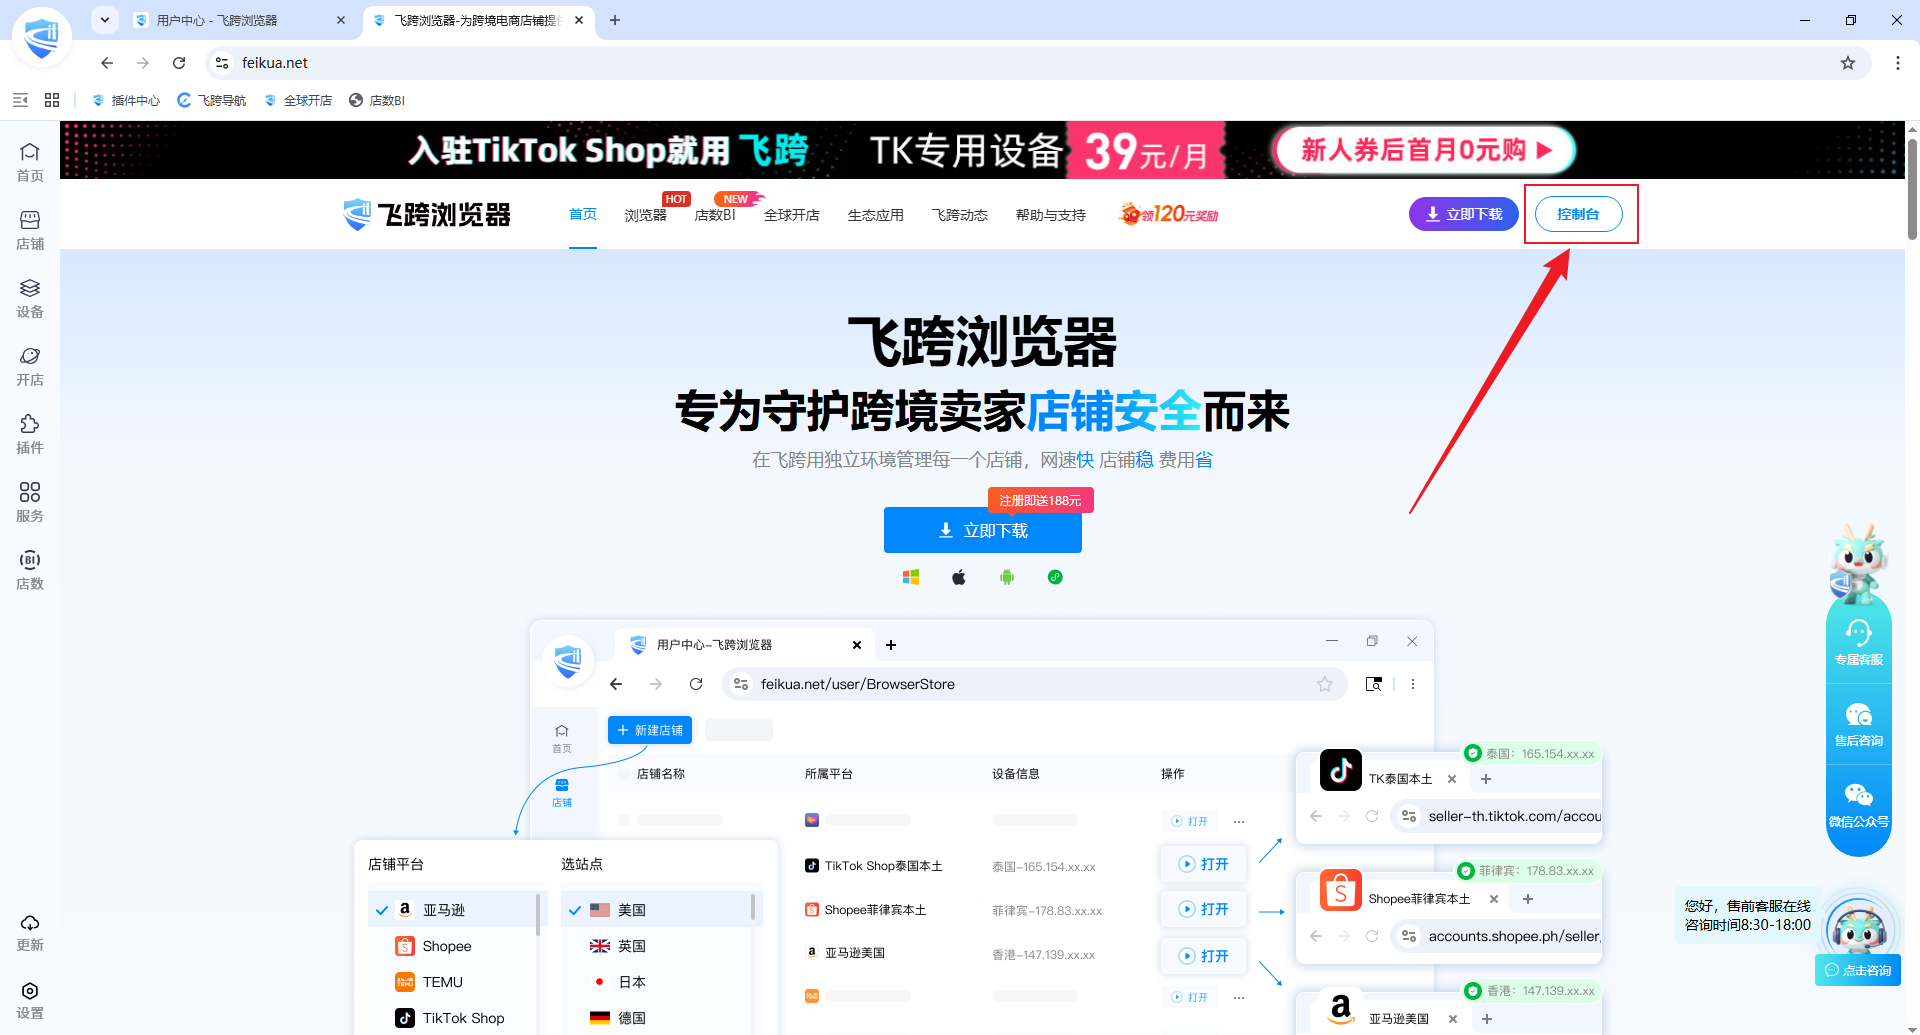This screenshot has width=1920, height=1035.
Task: Check for 更新 updates in sidebar
Action: [30, 932]
